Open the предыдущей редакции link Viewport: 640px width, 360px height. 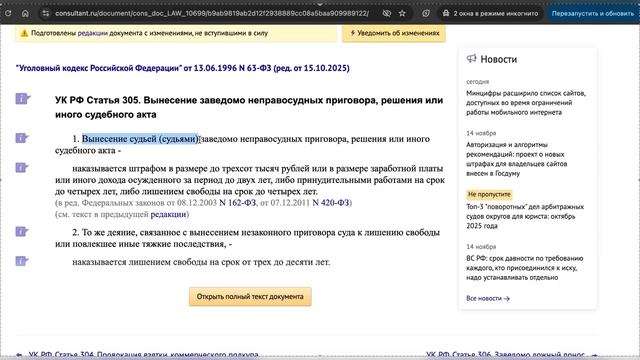pos(168,214)
